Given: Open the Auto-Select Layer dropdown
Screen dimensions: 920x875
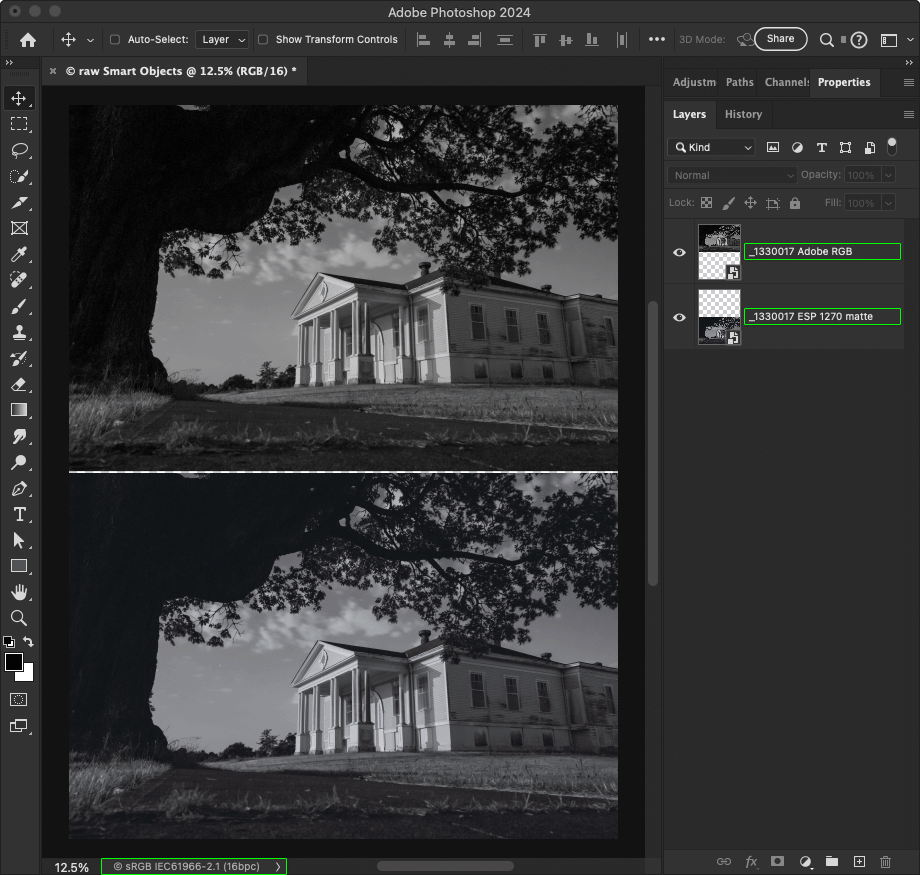Looking at the screenshot, I should tap(222, 39).
